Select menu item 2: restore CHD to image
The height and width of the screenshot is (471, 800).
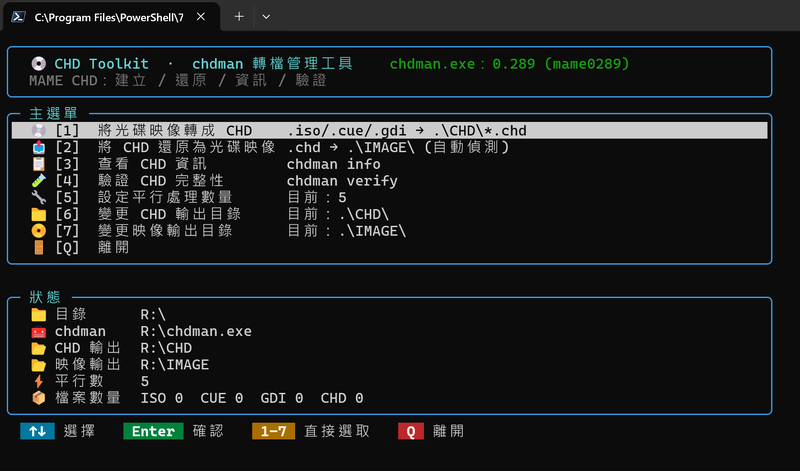(x=389, y=147)
